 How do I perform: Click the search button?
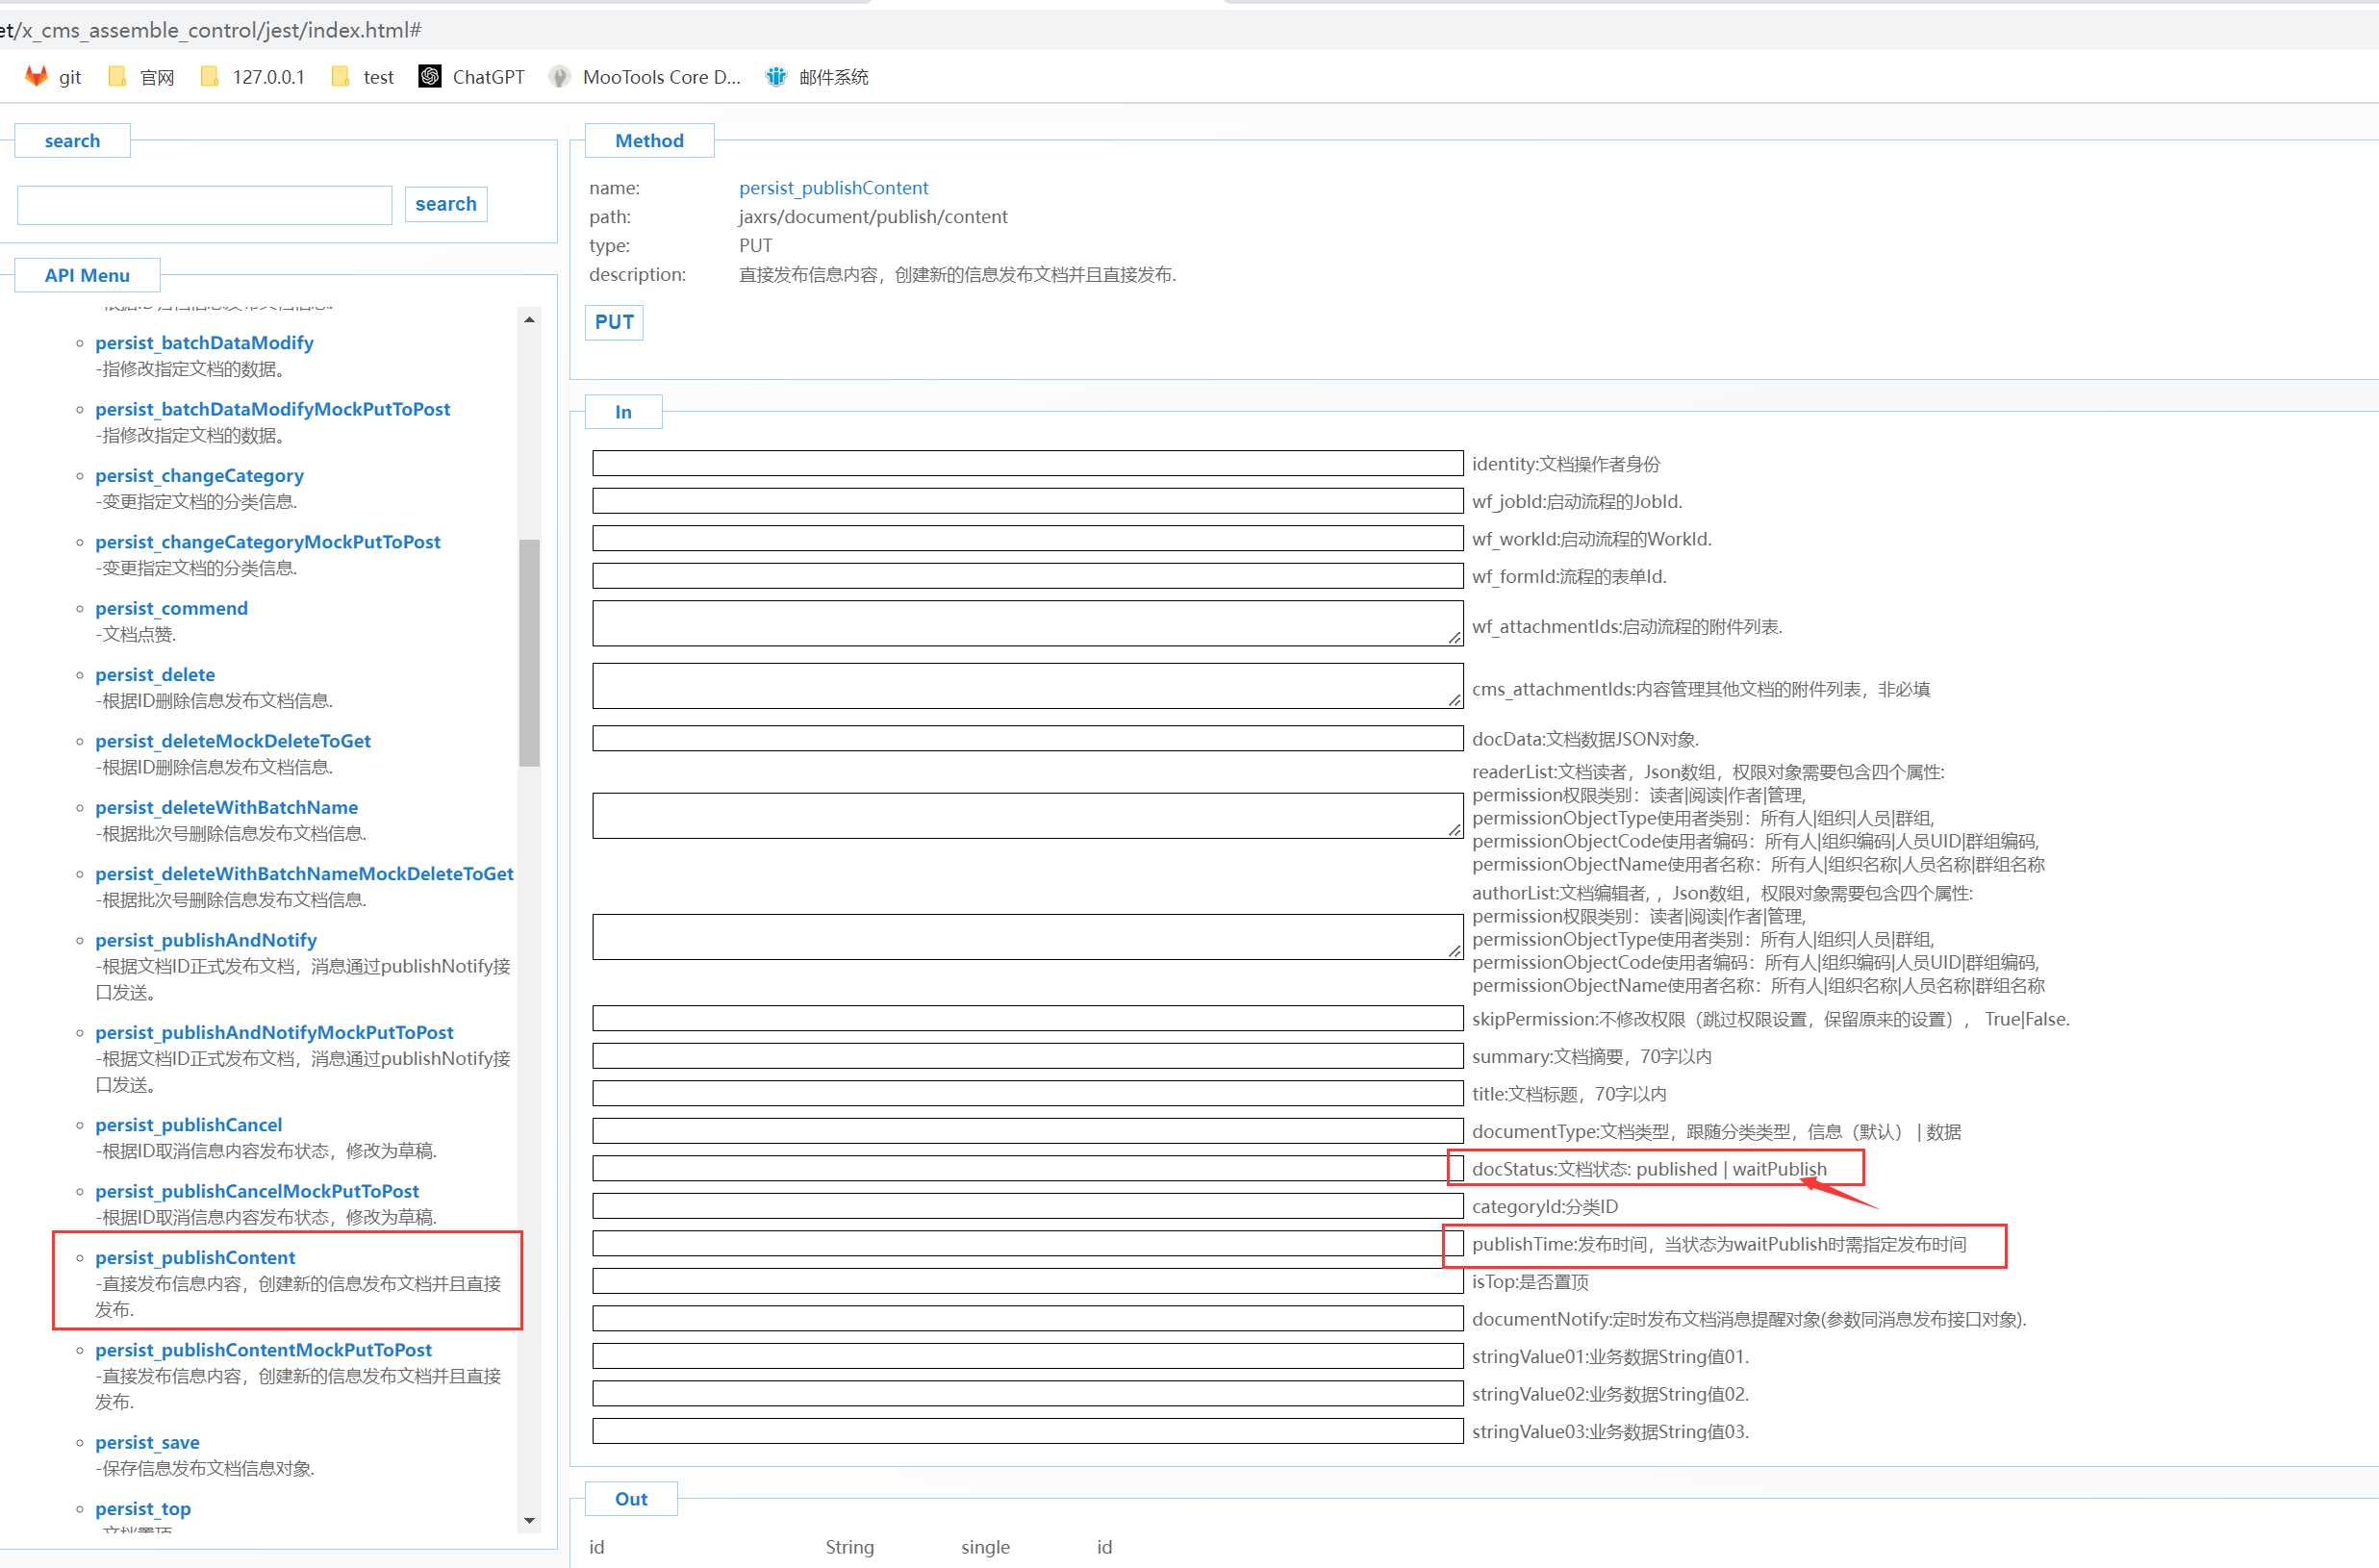pos(446,204)
